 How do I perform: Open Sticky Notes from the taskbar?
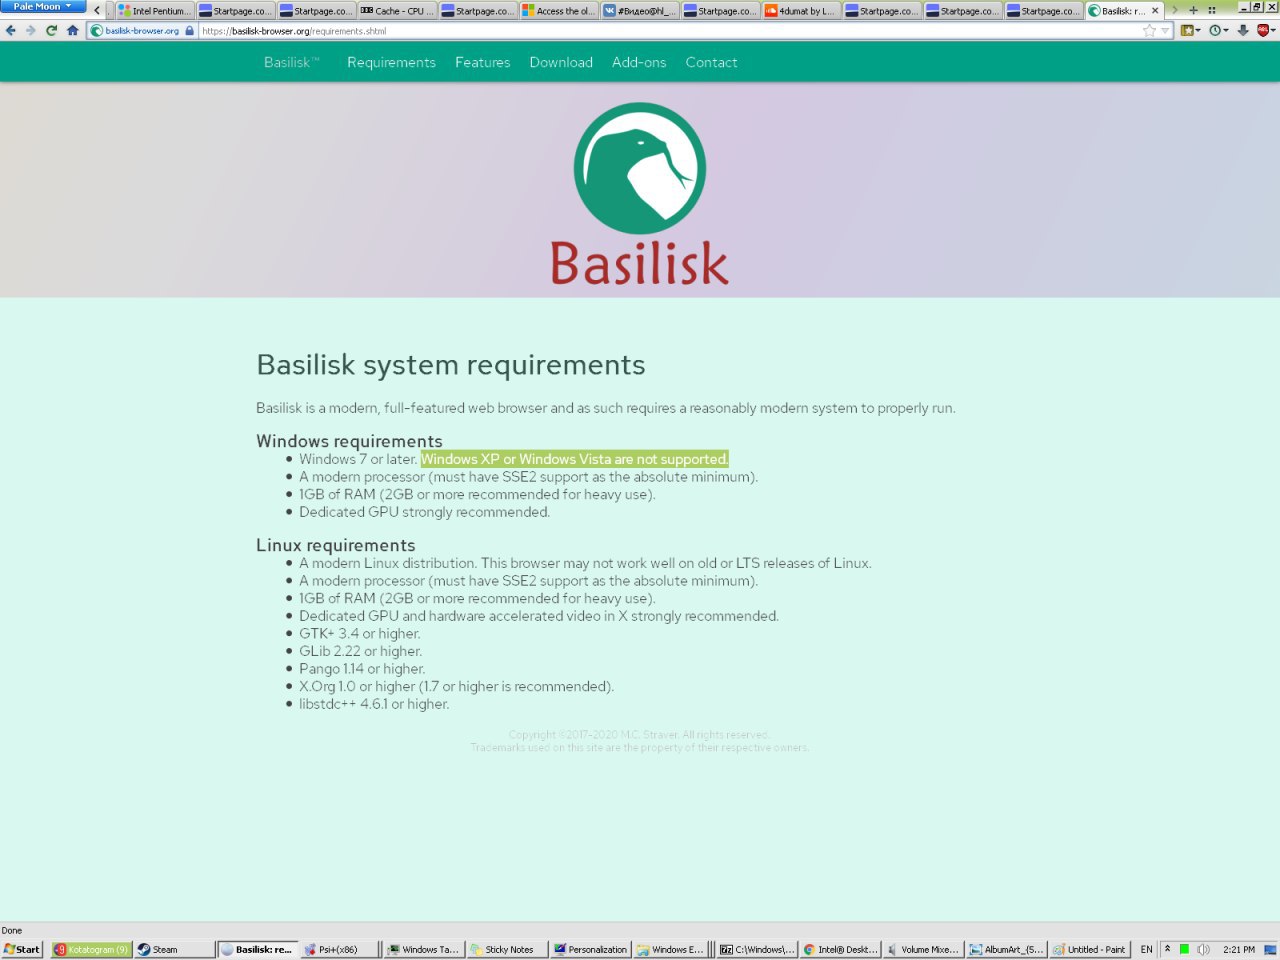coord(508,949)
